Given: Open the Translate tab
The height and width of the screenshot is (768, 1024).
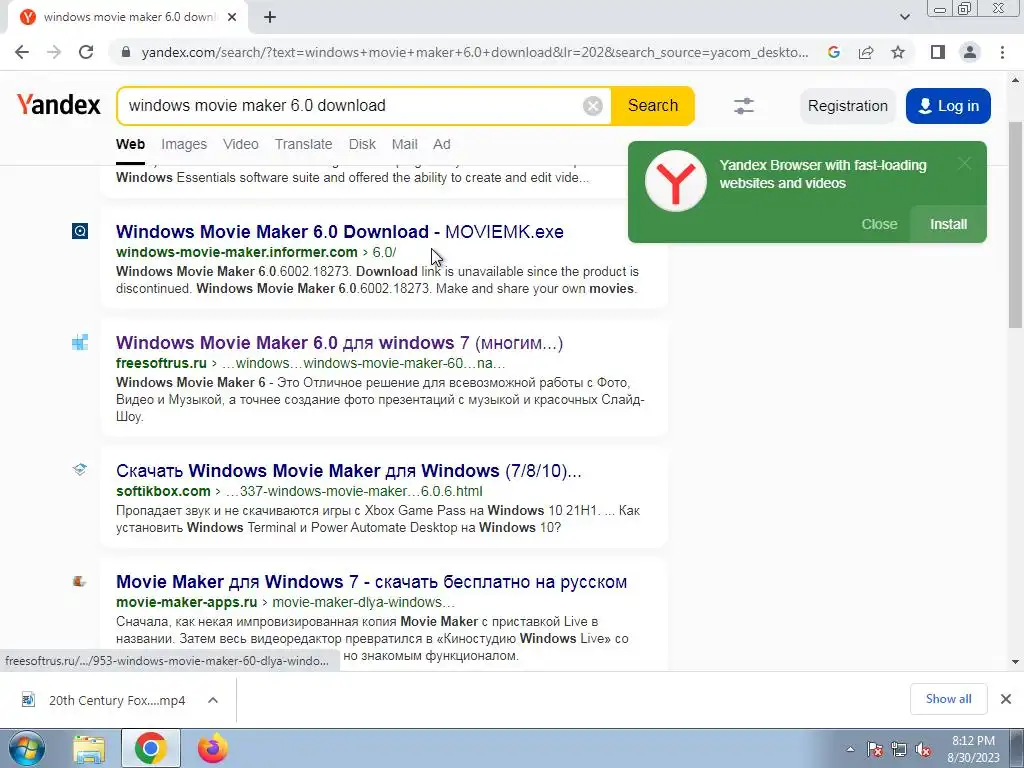Looking at the screenshot, I should pos(303,144).
